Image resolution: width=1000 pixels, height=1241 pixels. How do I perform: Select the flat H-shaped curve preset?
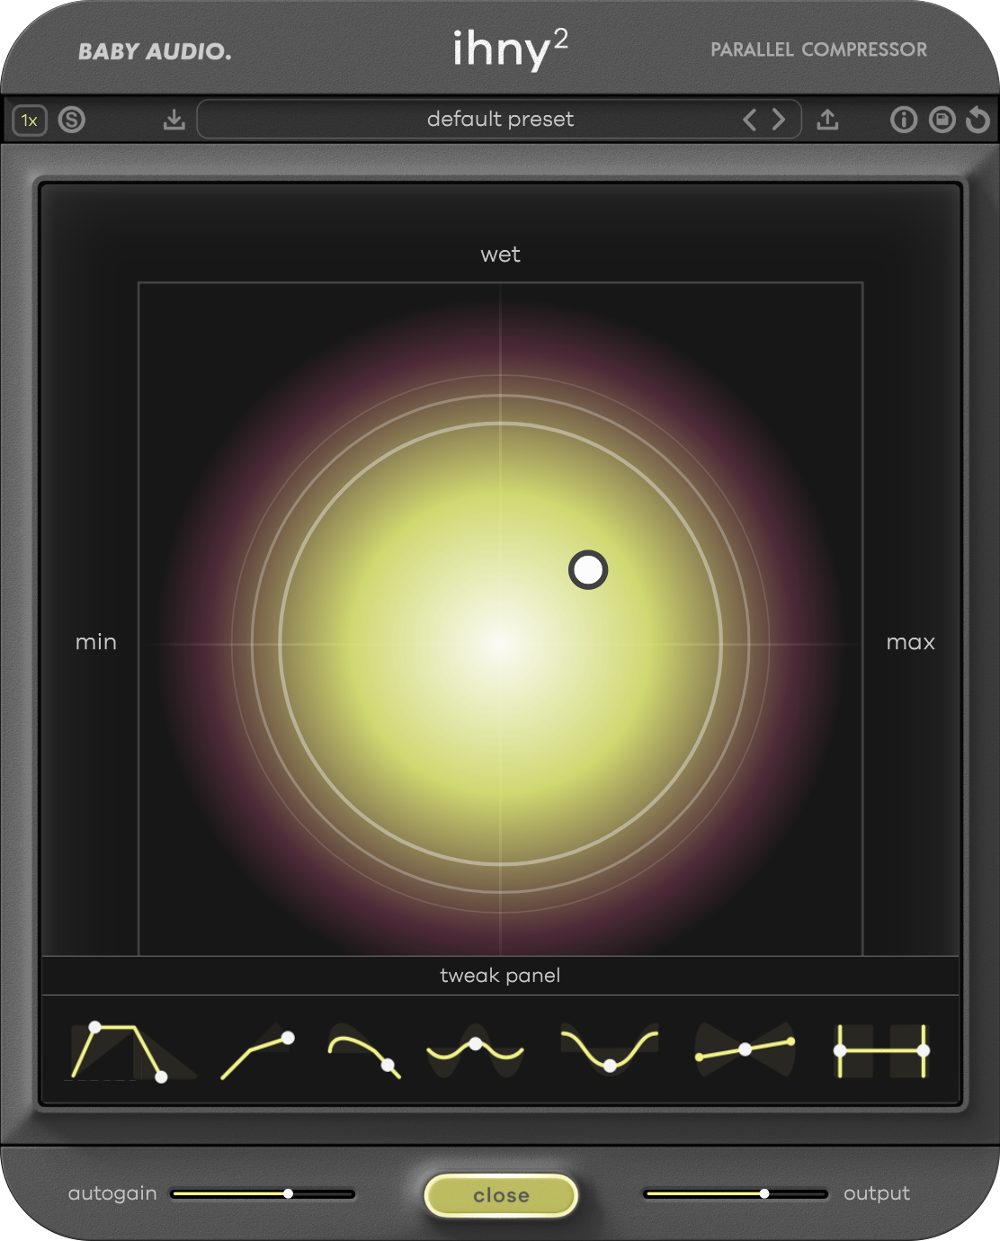[x=880, y=1048]
